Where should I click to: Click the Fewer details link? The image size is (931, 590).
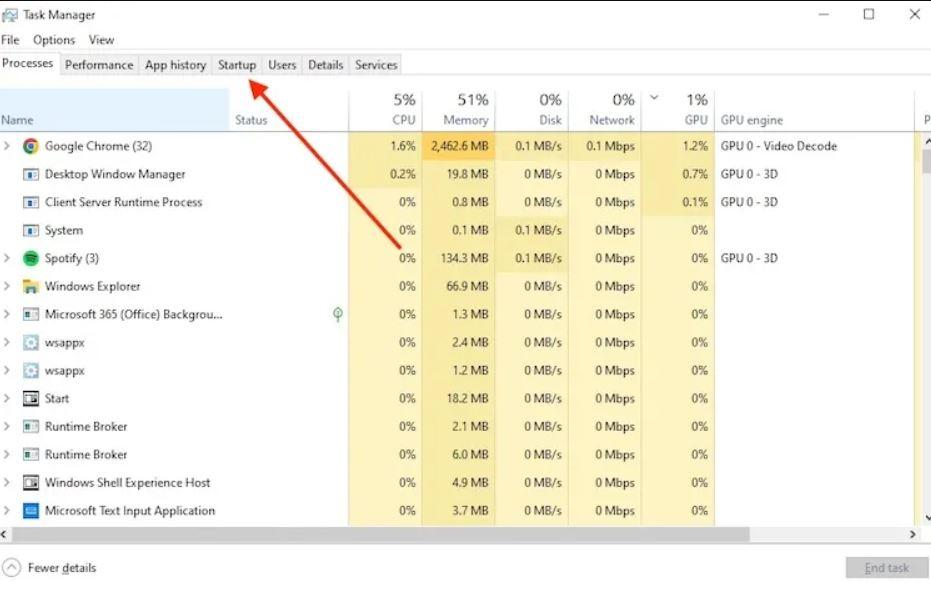pos(62,568)
